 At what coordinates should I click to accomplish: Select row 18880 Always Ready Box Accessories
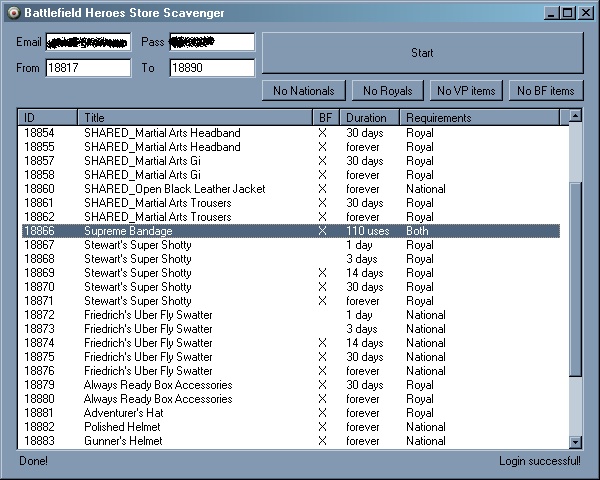(291, 399)
